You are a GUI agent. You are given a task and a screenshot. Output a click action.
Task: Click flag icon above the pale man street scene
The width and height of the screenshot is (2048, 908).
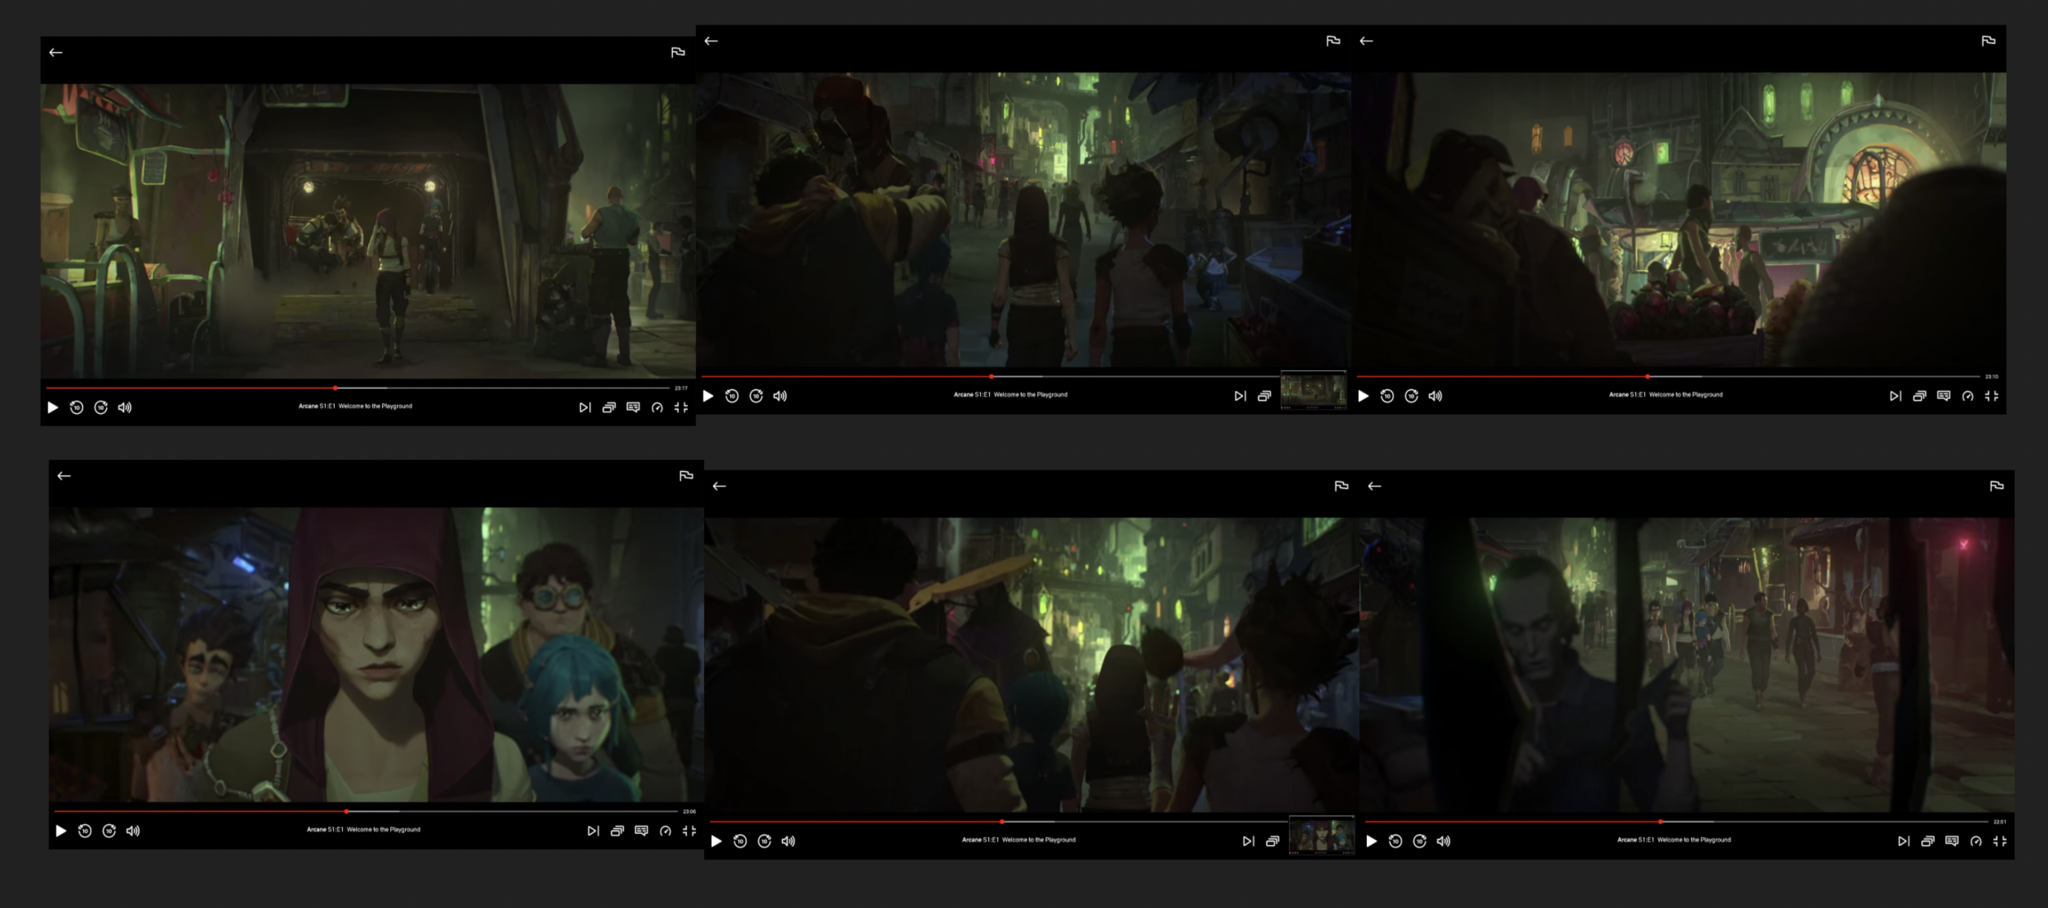[1996, 486]
